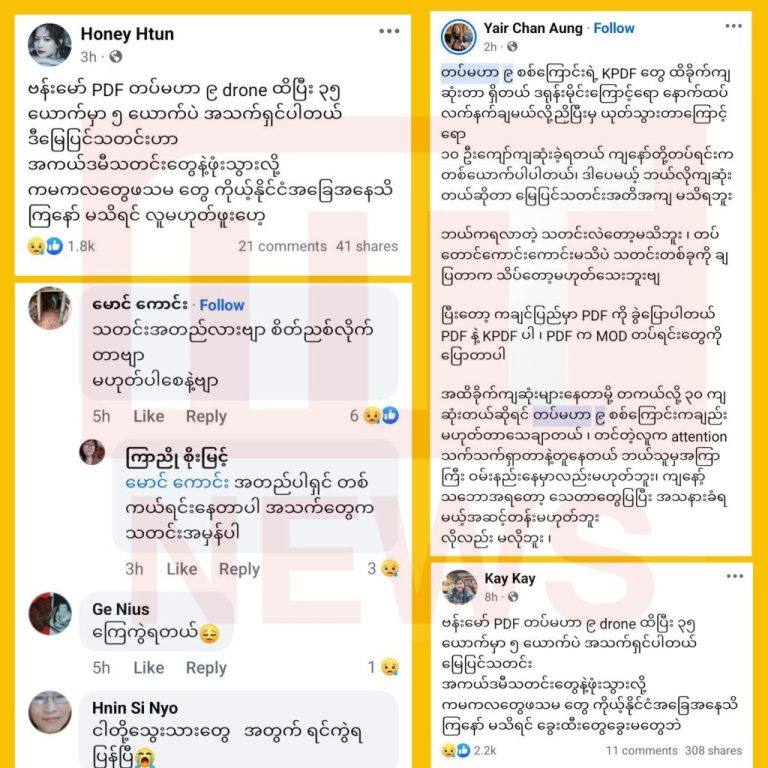
Task: Reply to the မောင် ကောင်း comment
Action: click(x=206, y=416)
